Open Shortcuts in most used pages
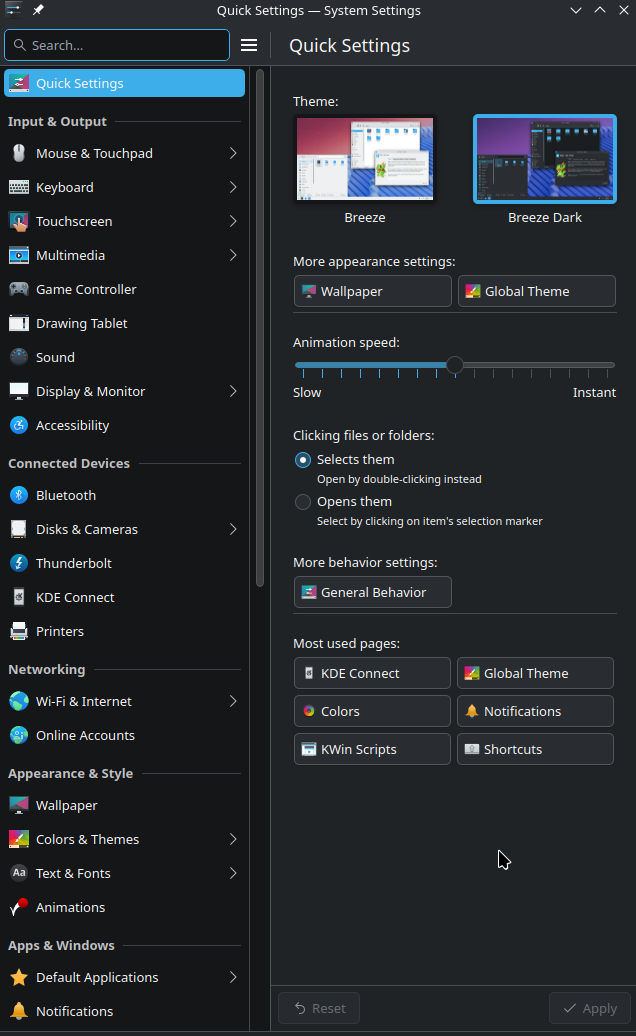Image resolution: width=636 pixels, height=1036 pixels. 535,749
